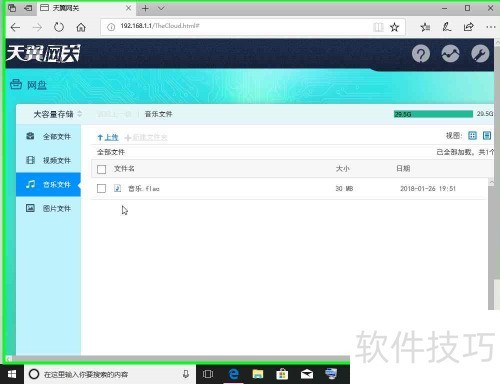Open the network status chart icon

(x=450, y=54)
